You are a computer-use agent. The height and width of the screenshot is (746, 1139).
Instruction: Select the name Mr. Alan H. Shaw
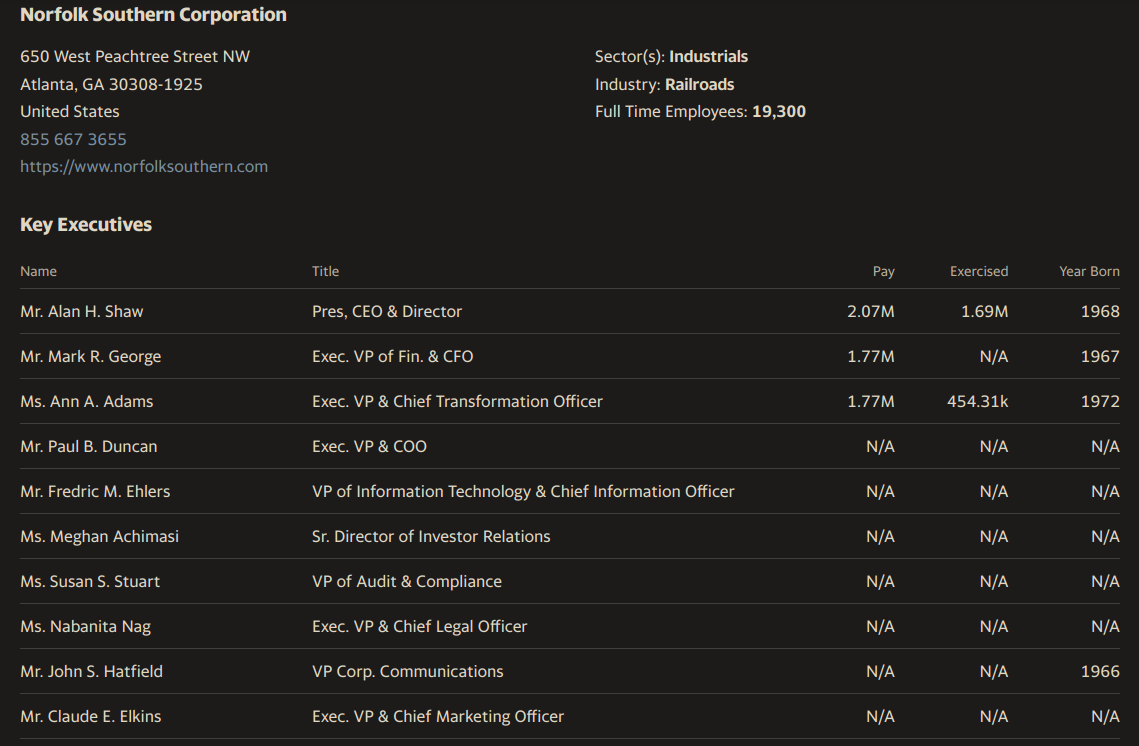(x=81, y=312)
